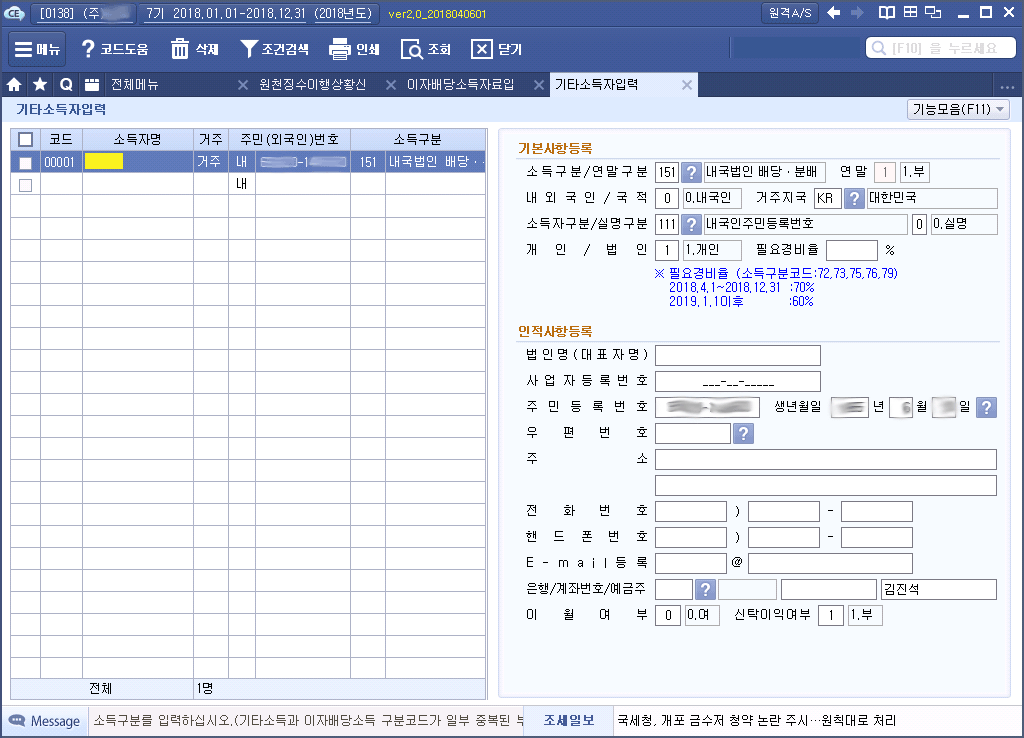Open the favorites star icon
Screen dimensions: 1024x738
pyautogui.click(x=40, y=85)
